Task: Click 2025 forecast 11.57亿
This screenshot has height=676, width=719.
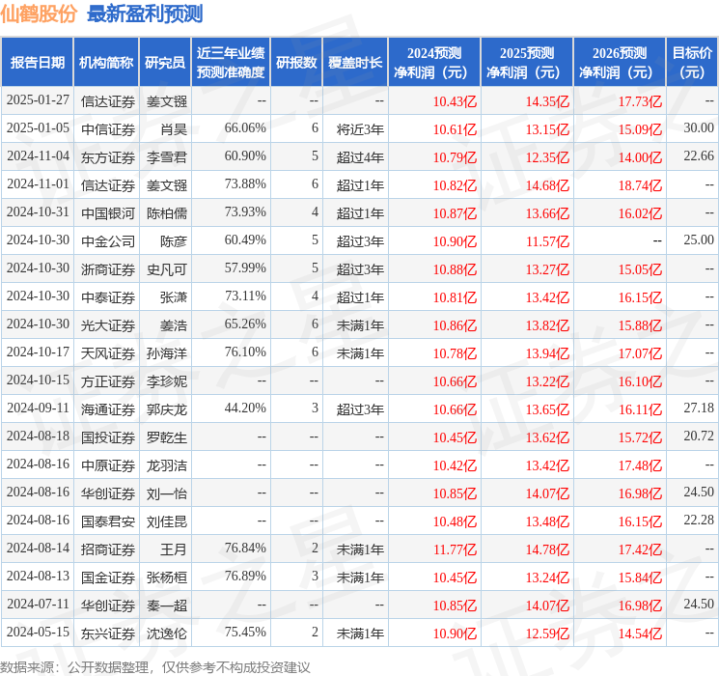Action: 547,242
